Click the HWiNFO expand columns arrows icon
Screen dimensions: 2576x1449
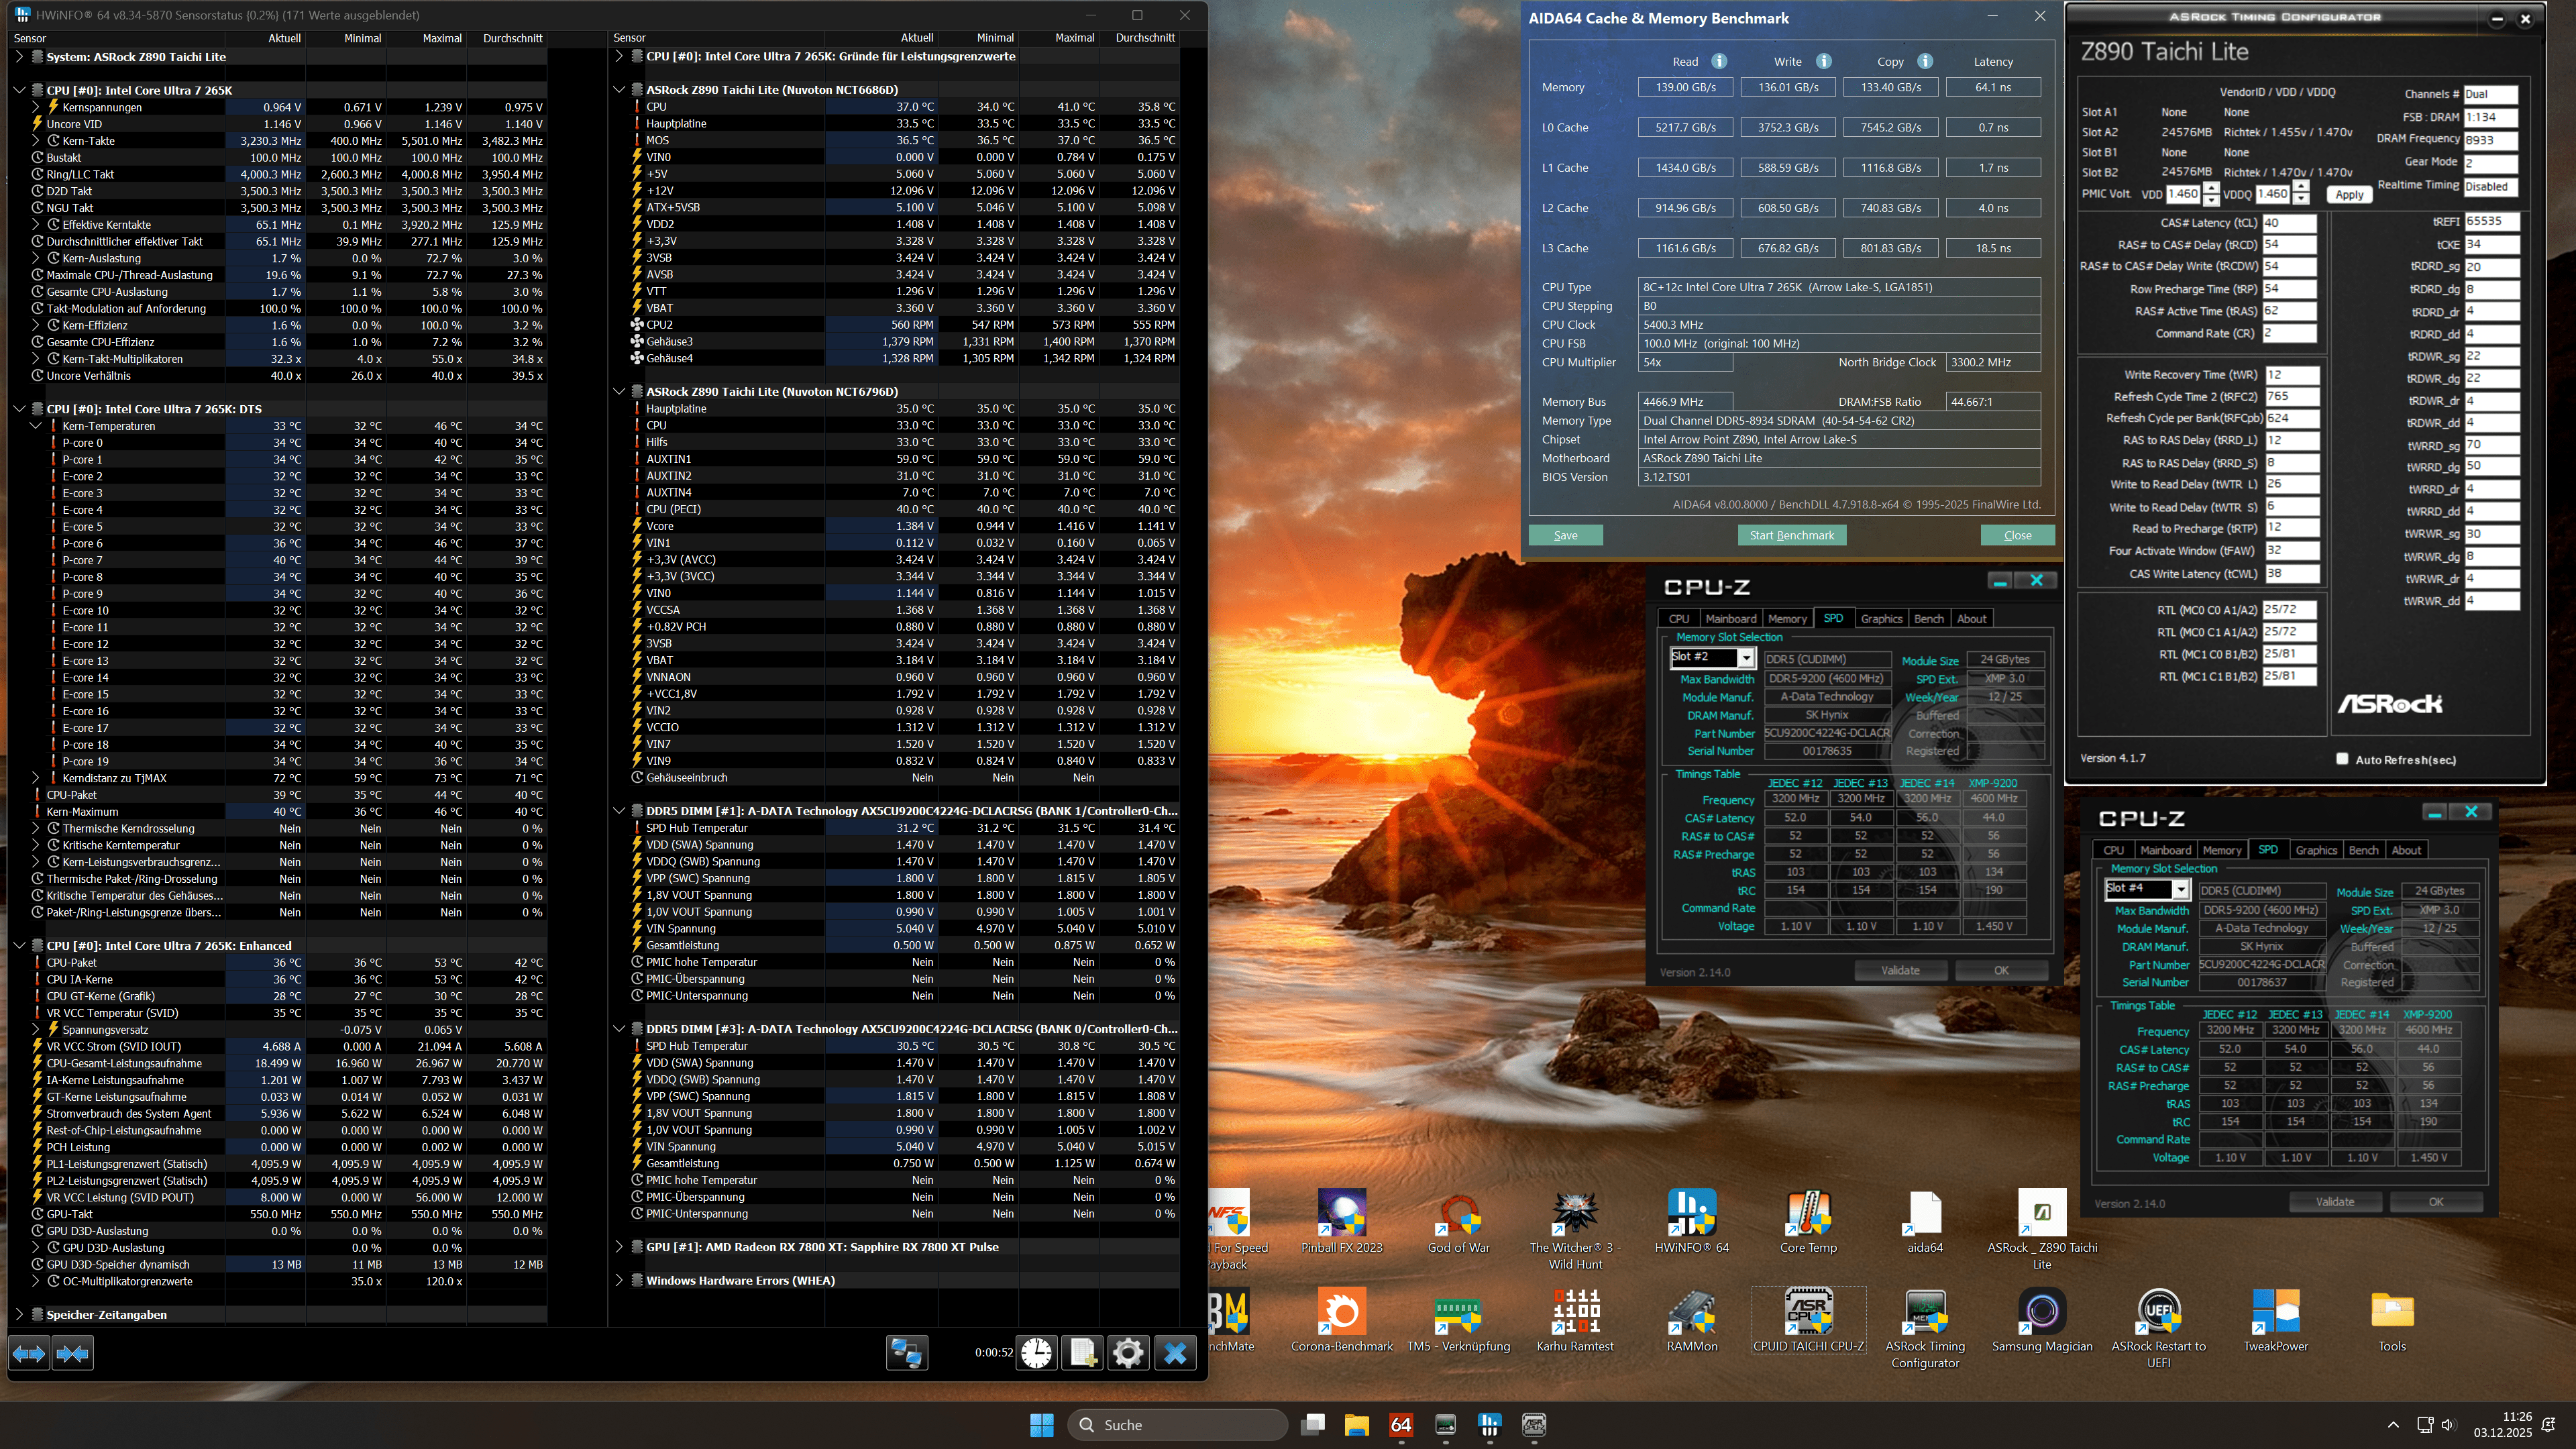29,1353
